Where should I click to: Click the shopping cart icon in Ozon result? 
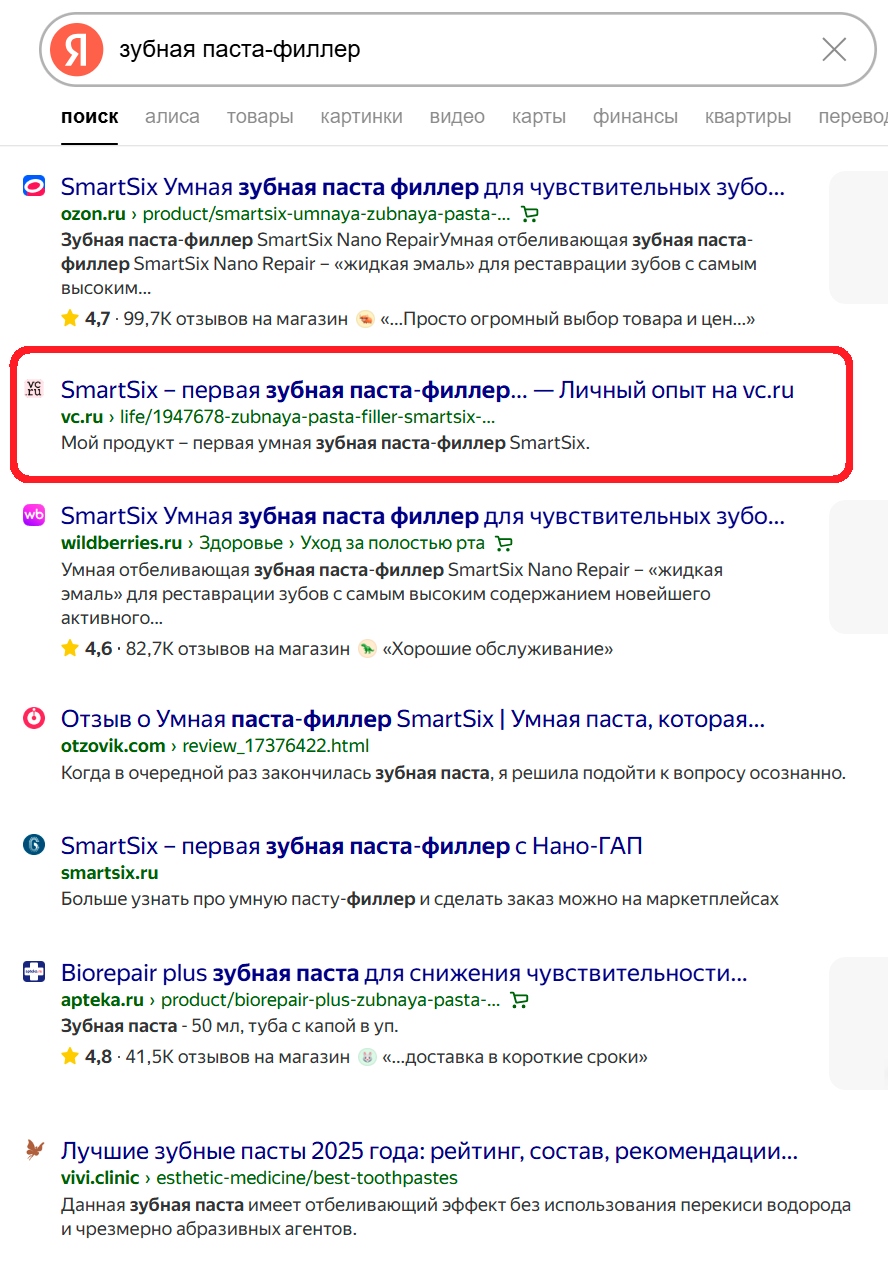pyautogui.click(x=530, y=214)
